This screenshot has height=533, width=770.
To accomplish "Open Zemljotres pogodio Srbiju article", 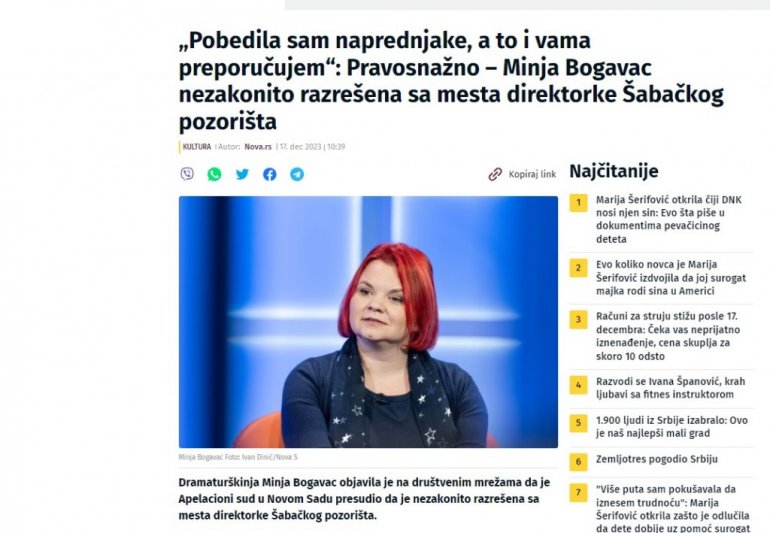I will click(657, 459).
